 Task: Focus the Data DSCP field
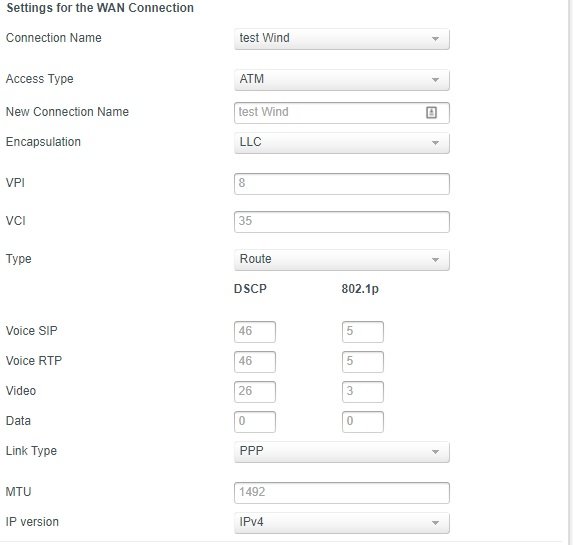tap(255, 421)
